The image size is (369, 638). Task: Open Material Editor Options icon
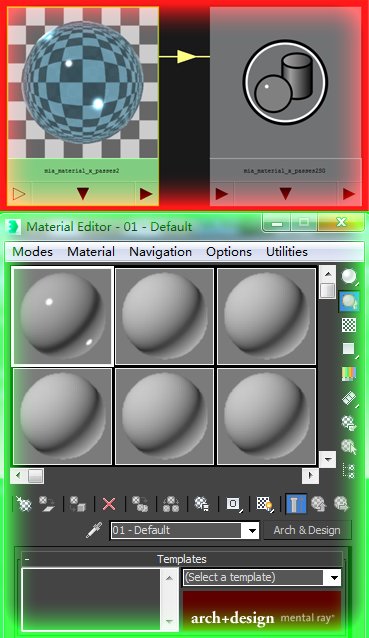[349, 423]
